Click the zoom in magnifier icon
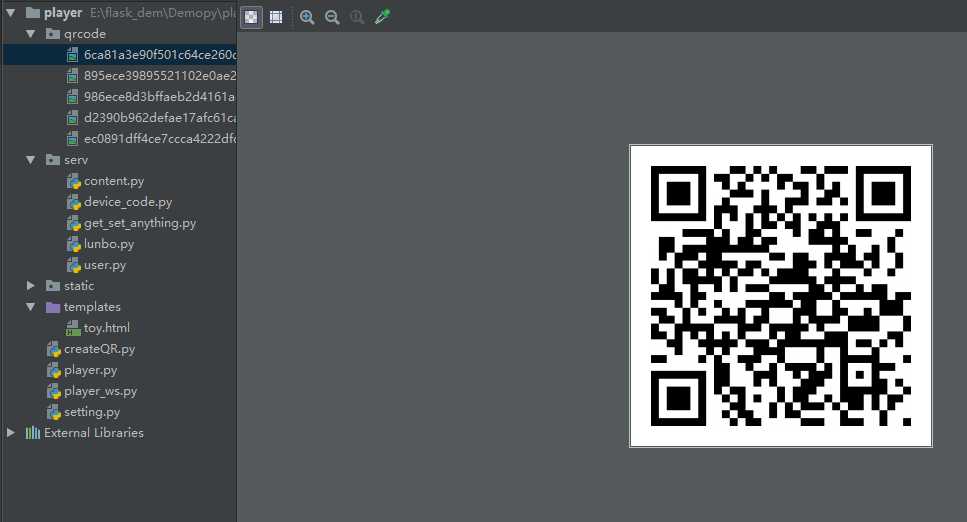 (307, 17)
